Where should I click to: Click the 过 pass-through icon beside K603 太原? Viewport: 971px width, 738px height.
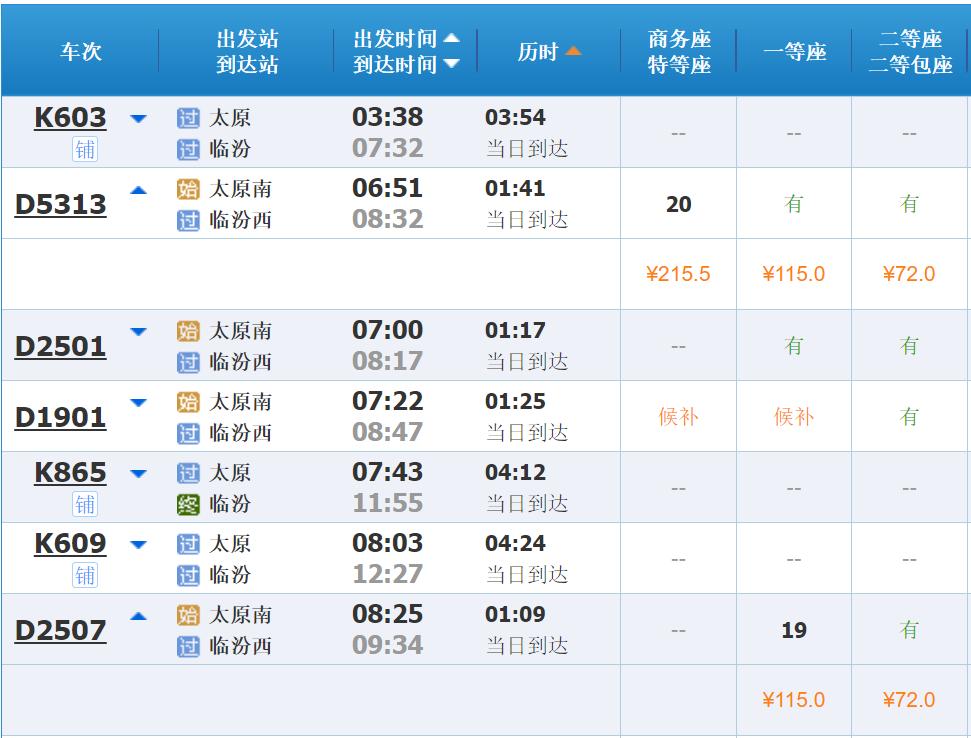(x=188, y=118)
